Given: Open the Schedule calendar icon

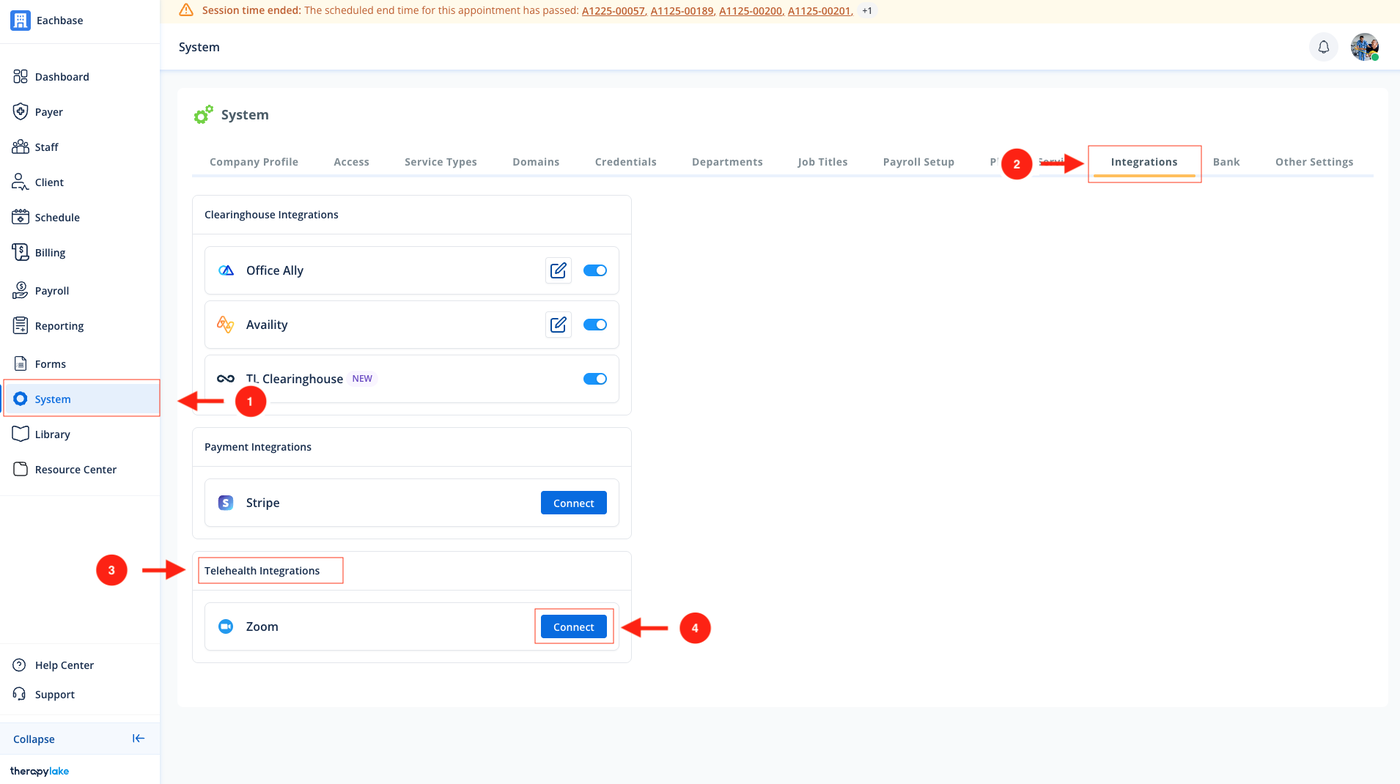Looking at the screenshot, I should [x=20, y=217].
